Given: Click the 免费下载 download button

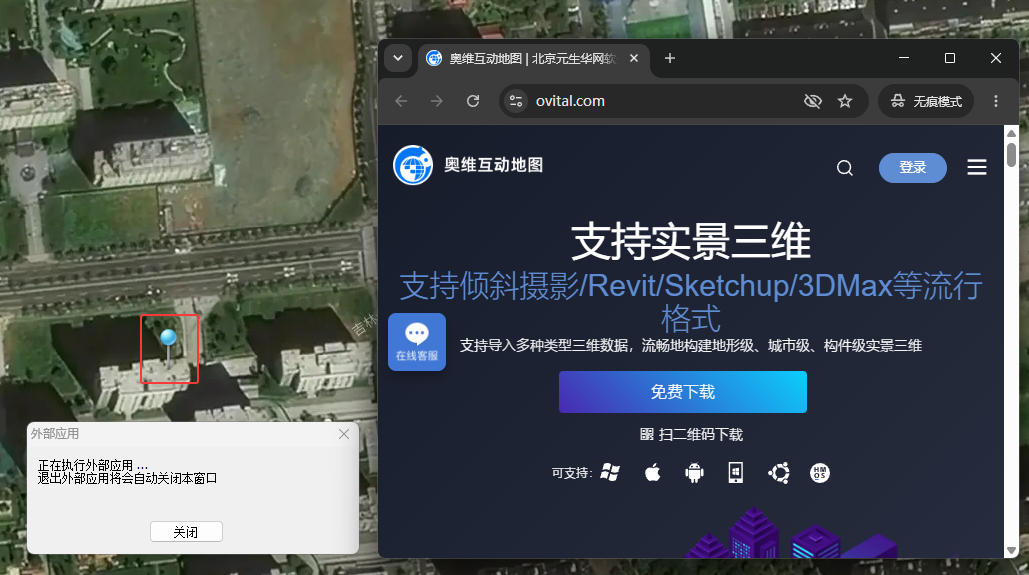Looking at the screenshot, I should [x=682, y=392].
